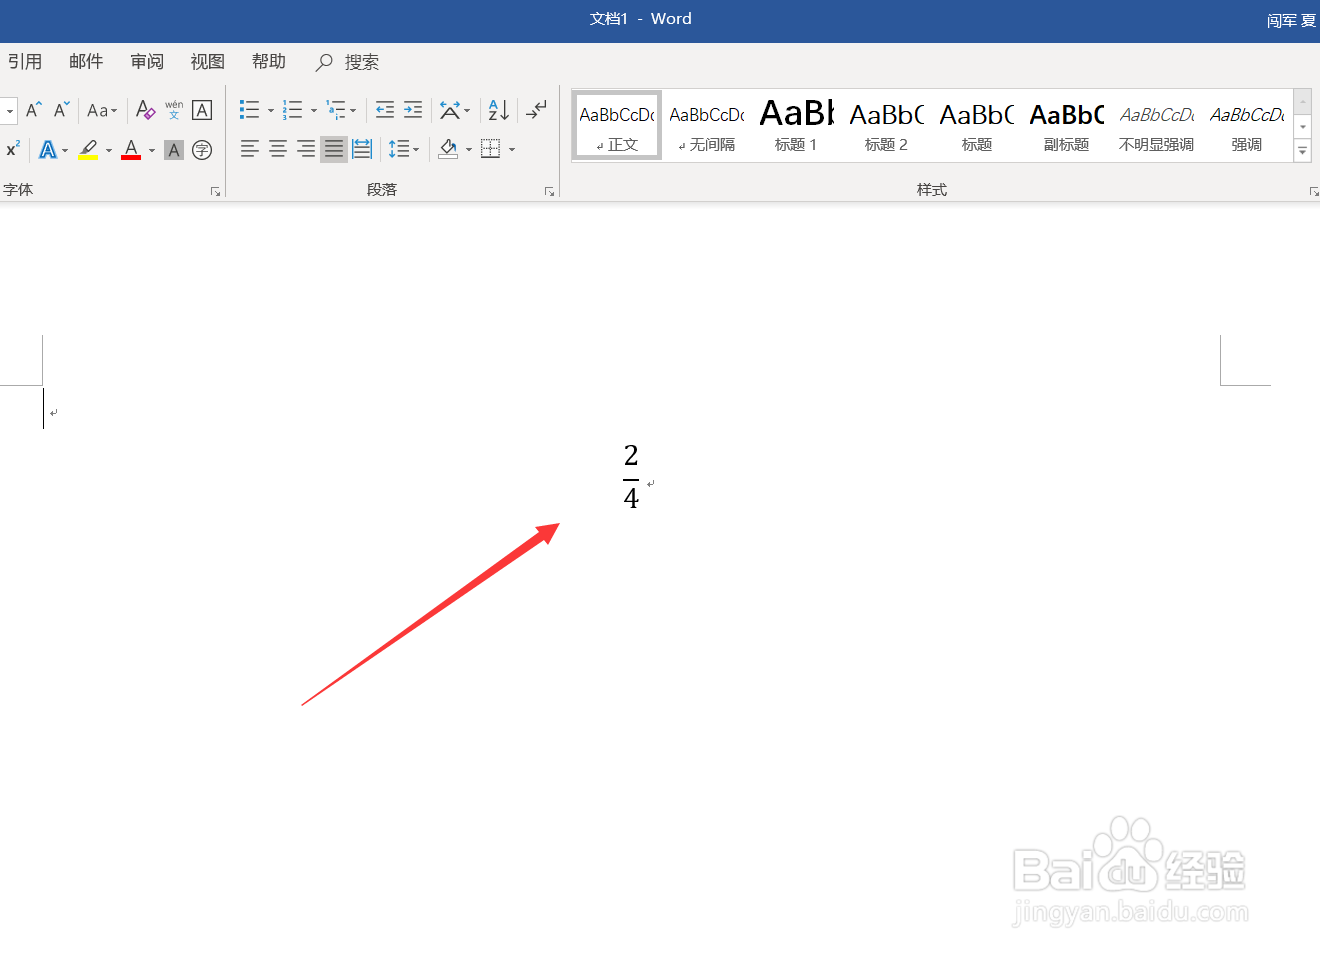Open the 邮件 ribbon tab
Screen dimensions: 1320x957
(86, 62)
